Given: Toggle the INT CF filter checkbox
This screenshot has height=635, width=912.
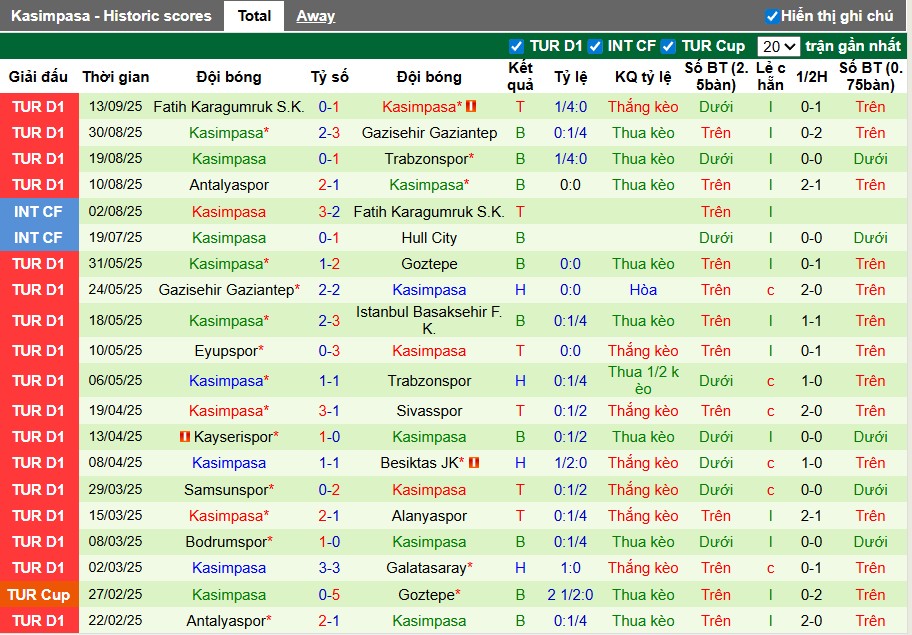Looking at the screenshot, I should tap(595, 46).
